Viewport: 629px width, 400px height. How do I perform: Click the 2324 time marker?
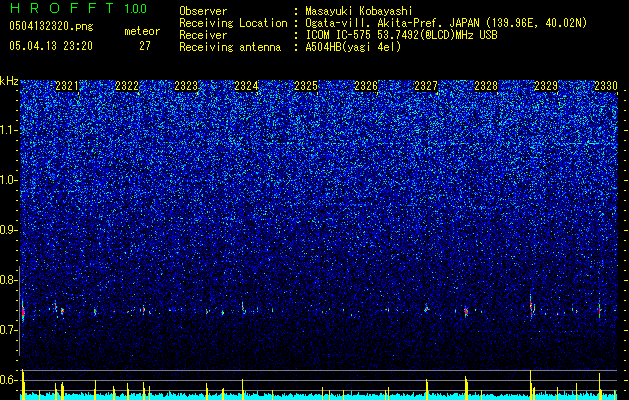click(246, 86)
